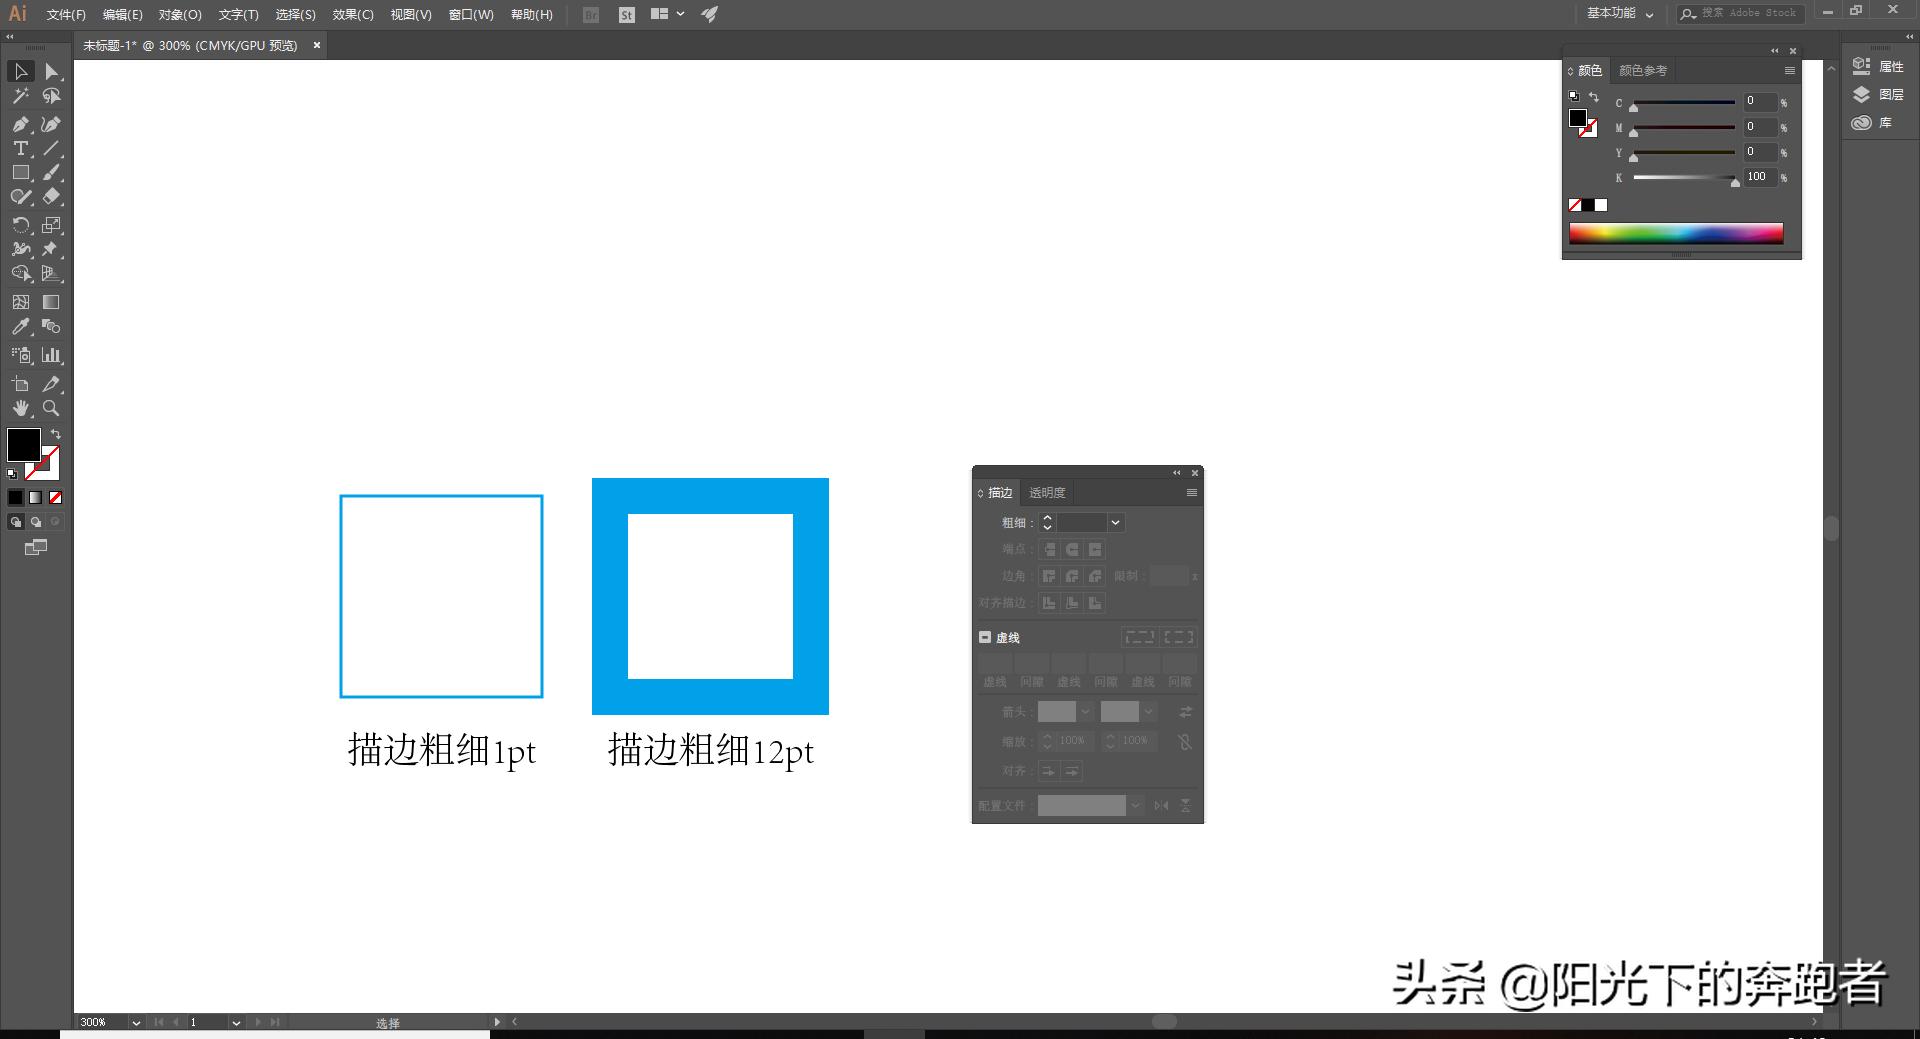Open the 窗口(W) menu
This screenshot has height=1039, width=1920.
(x=470, y=14)
